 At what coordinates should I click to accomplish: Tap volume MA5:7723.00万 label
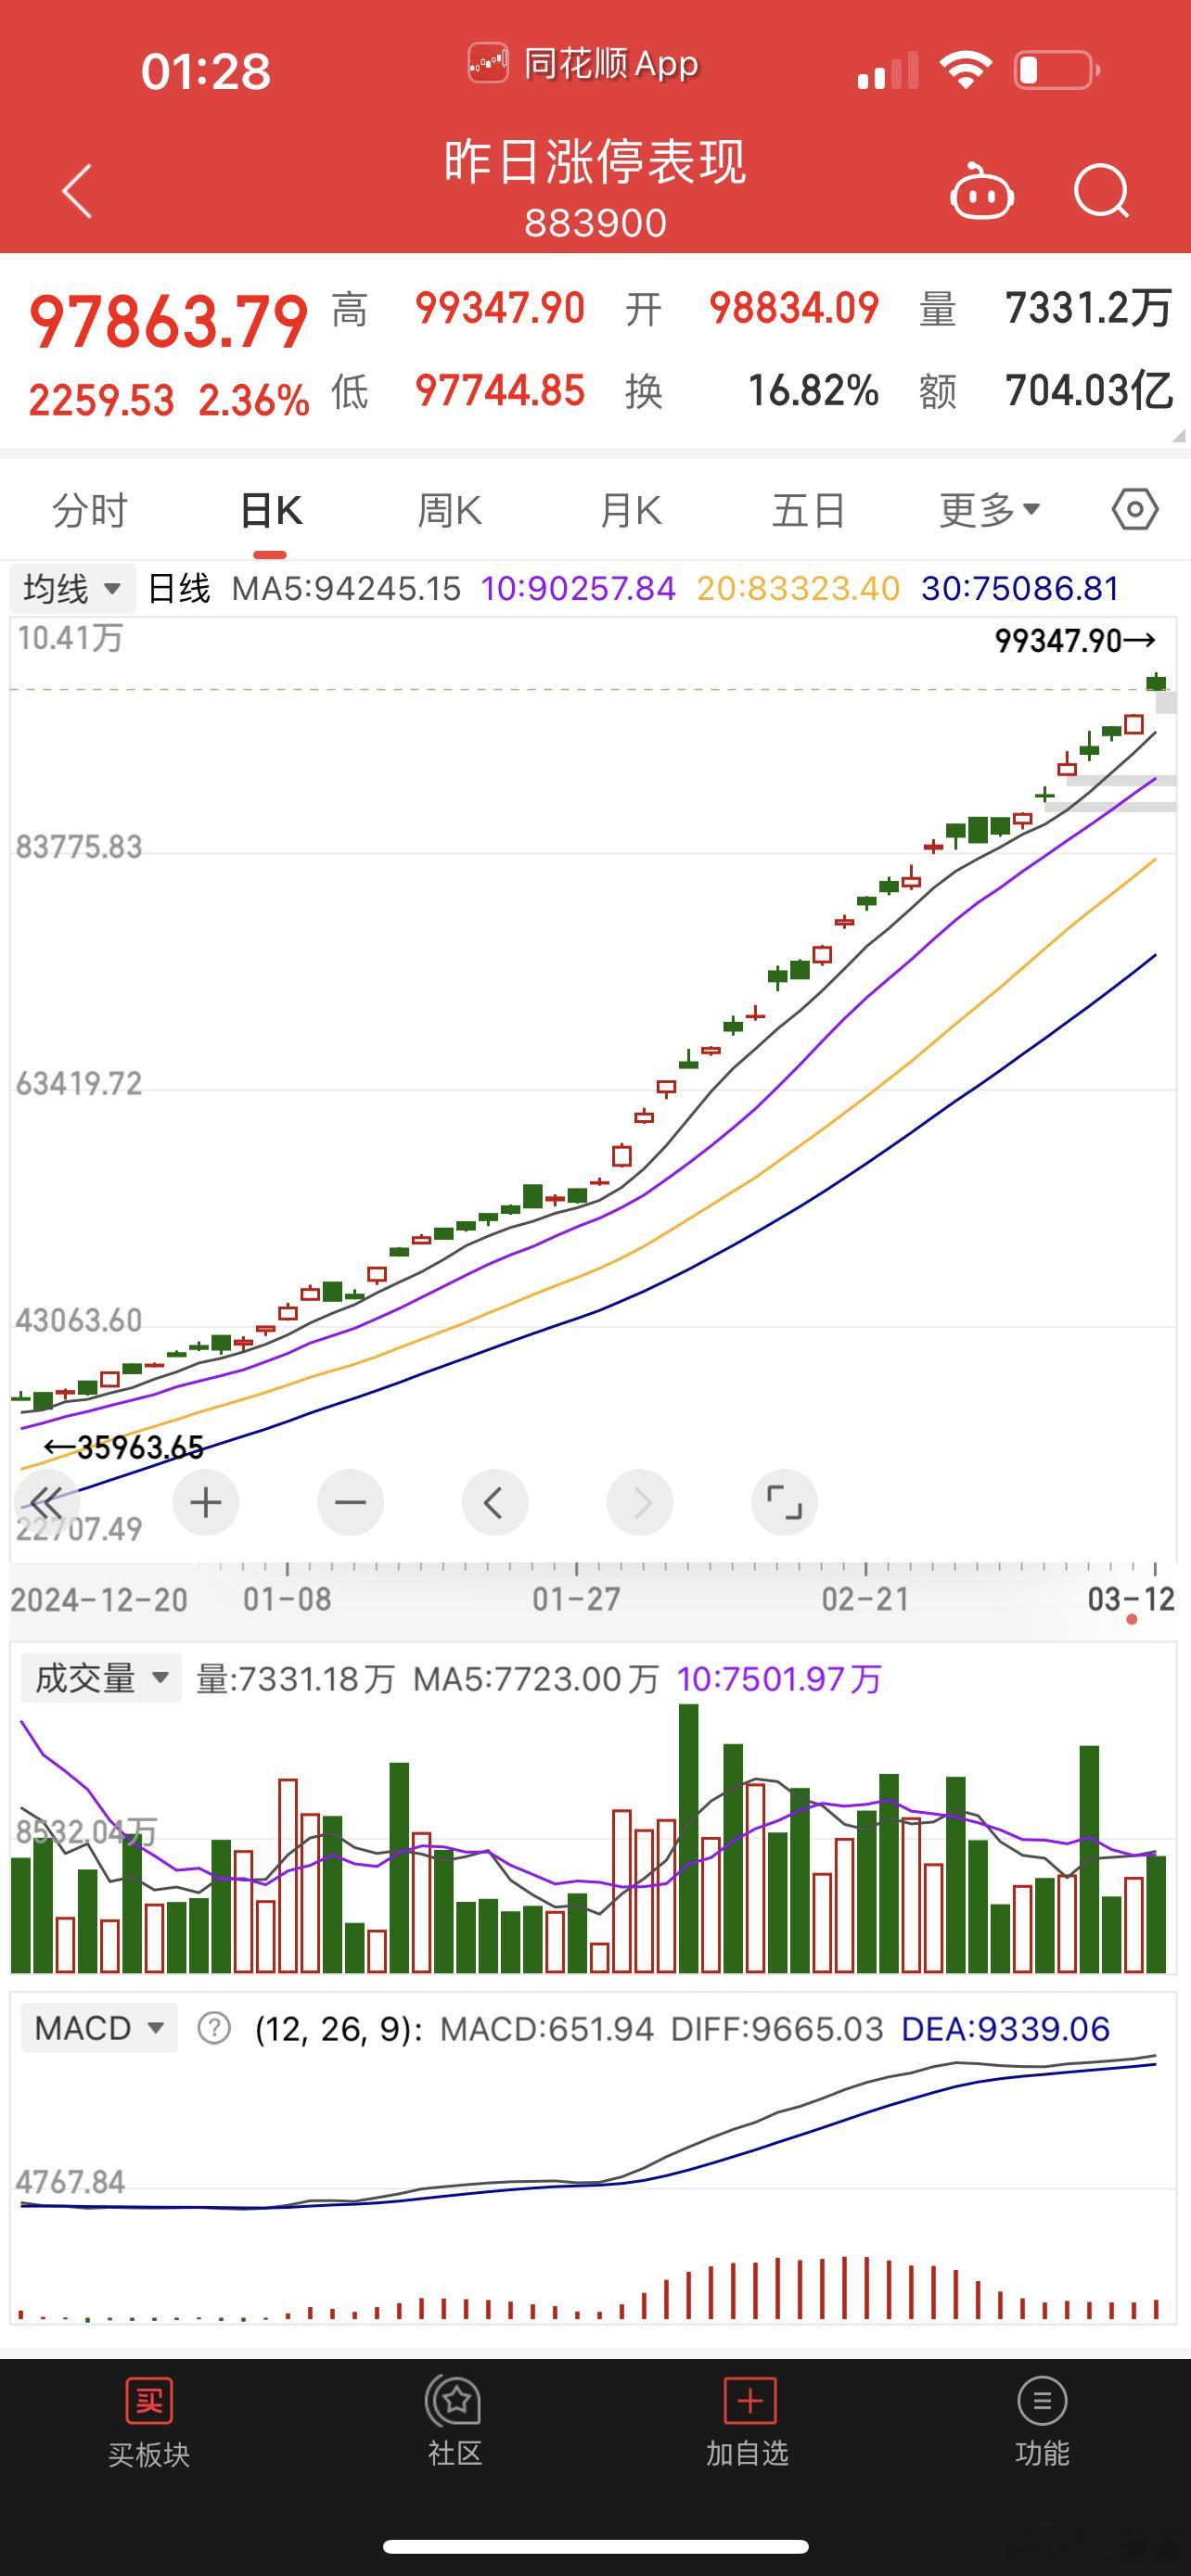536,1679
